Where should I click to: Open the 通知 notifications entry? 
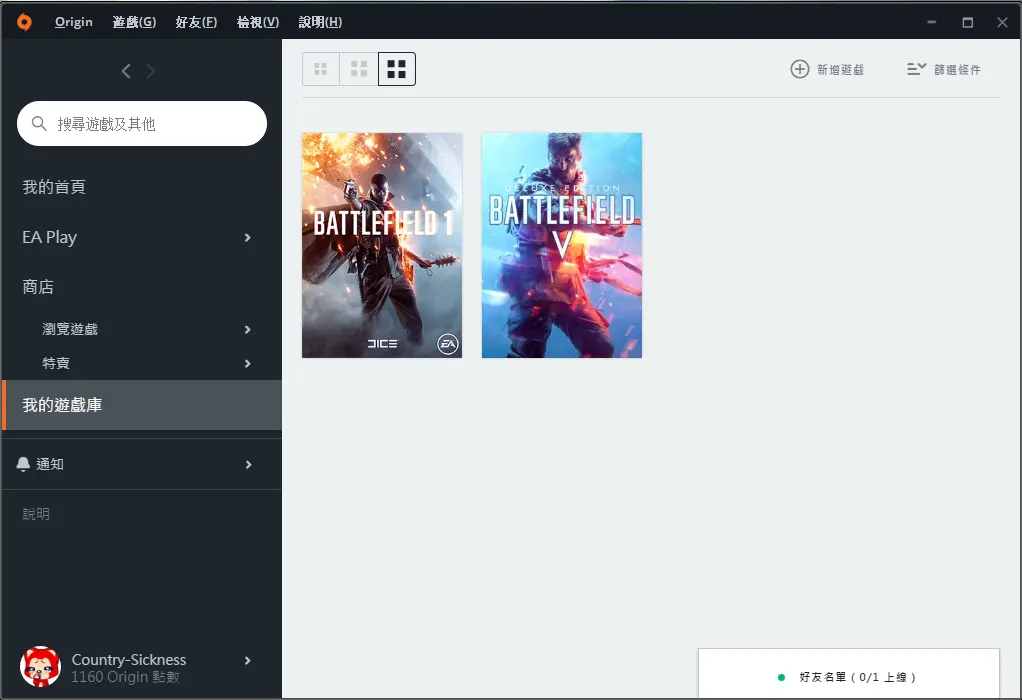point(141,464)
